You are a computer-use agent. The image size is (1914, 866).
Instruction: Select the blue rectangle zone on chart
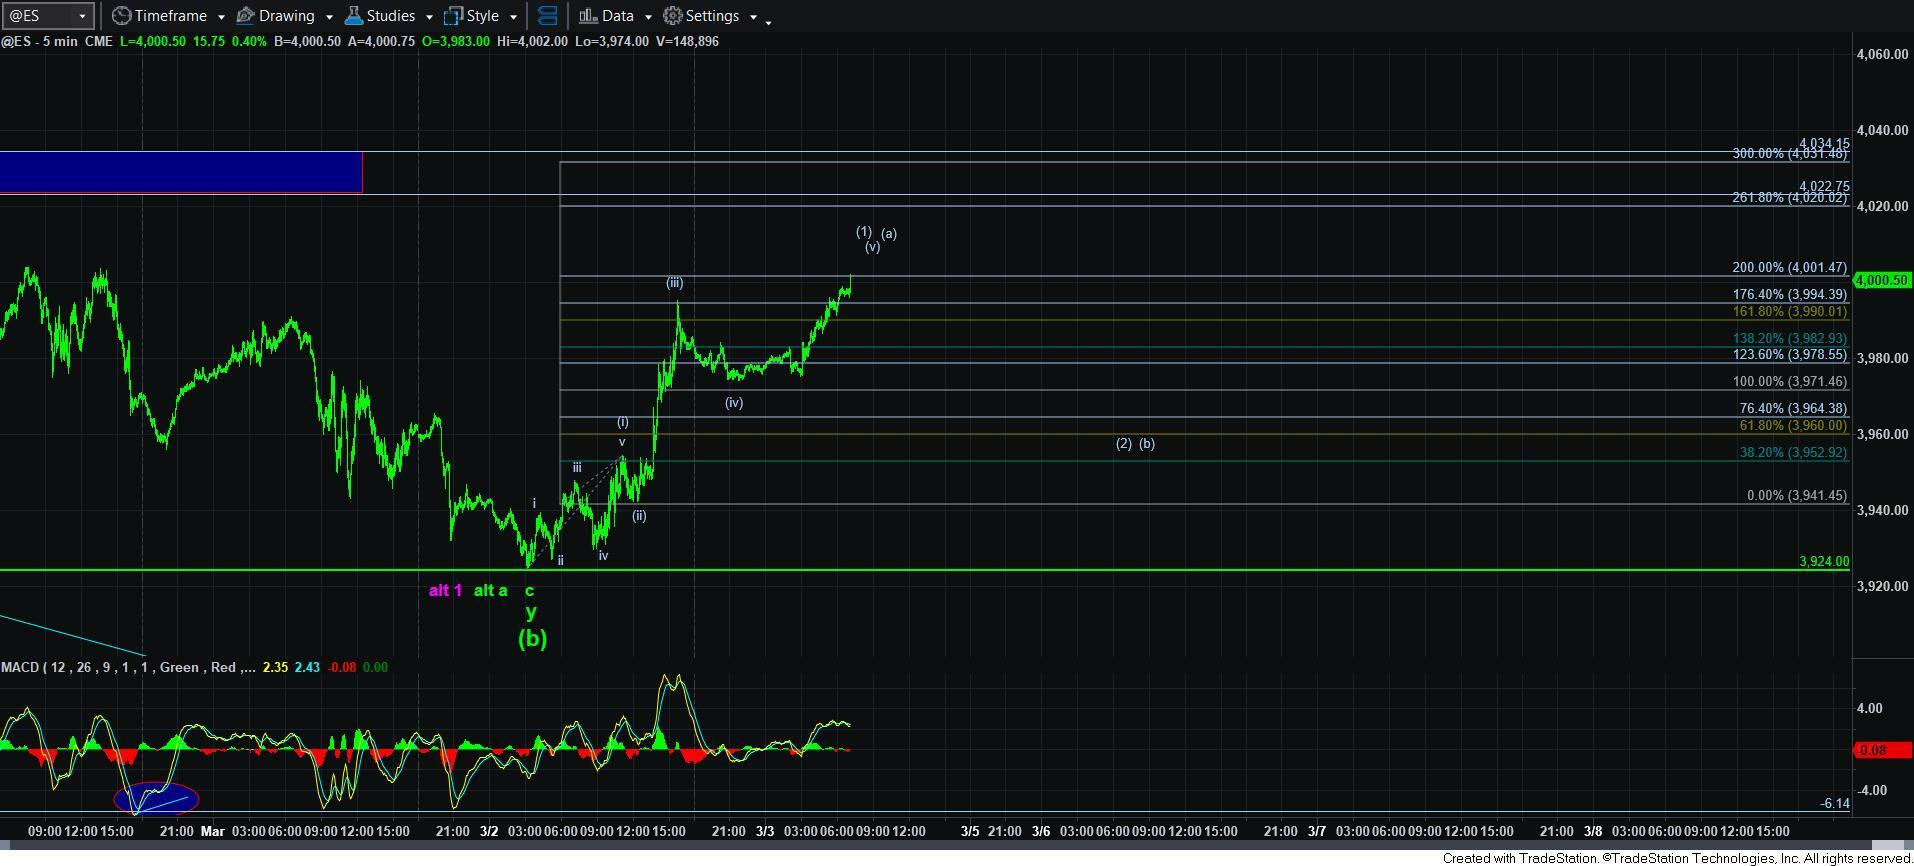coord(181,172)
